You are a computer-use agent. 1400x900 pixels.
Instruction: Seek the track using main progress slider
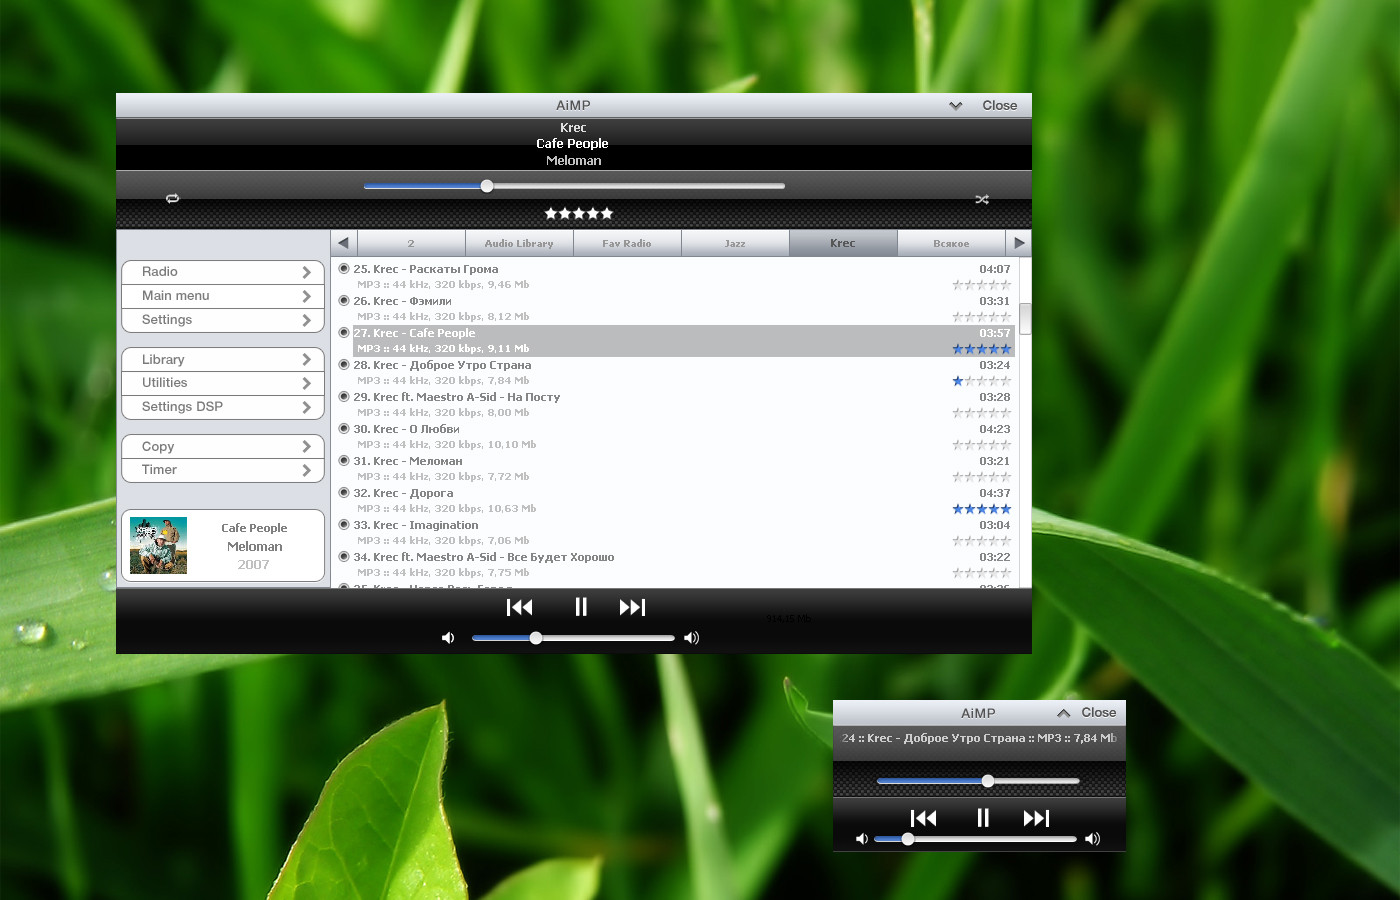574,186
